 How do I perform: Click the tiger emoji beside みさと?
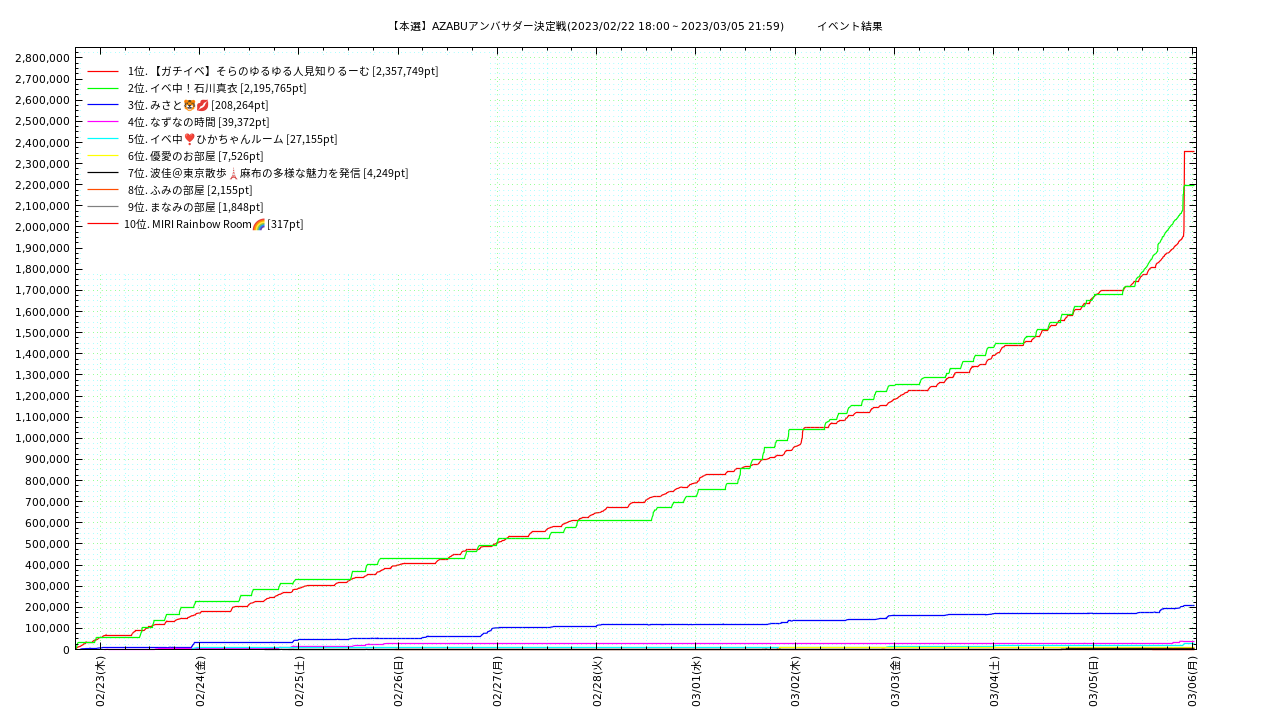(190, 105)
